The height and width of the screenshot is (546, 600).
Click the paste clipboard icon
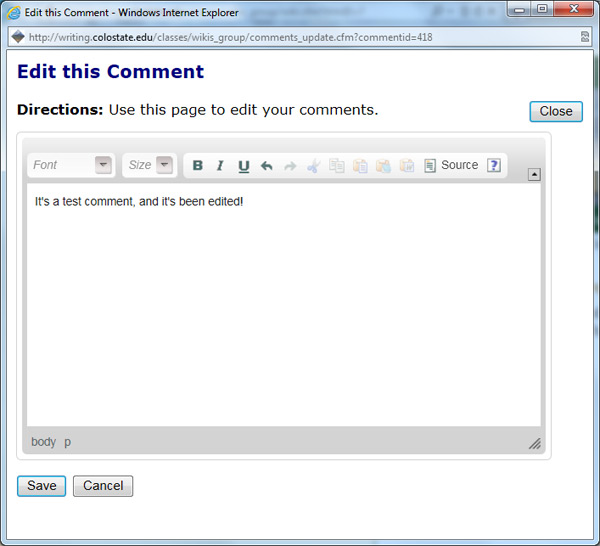pyautogui.click(x=360, y=166)
